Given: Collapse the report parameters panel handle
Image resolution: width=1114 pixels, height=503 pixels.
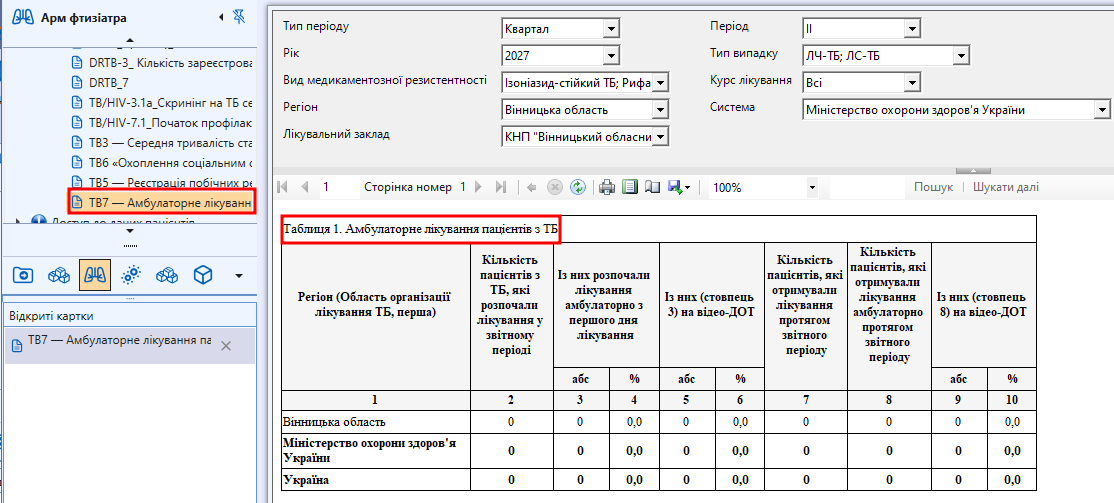Looking at the screenshot, I should tap(973, 171).
